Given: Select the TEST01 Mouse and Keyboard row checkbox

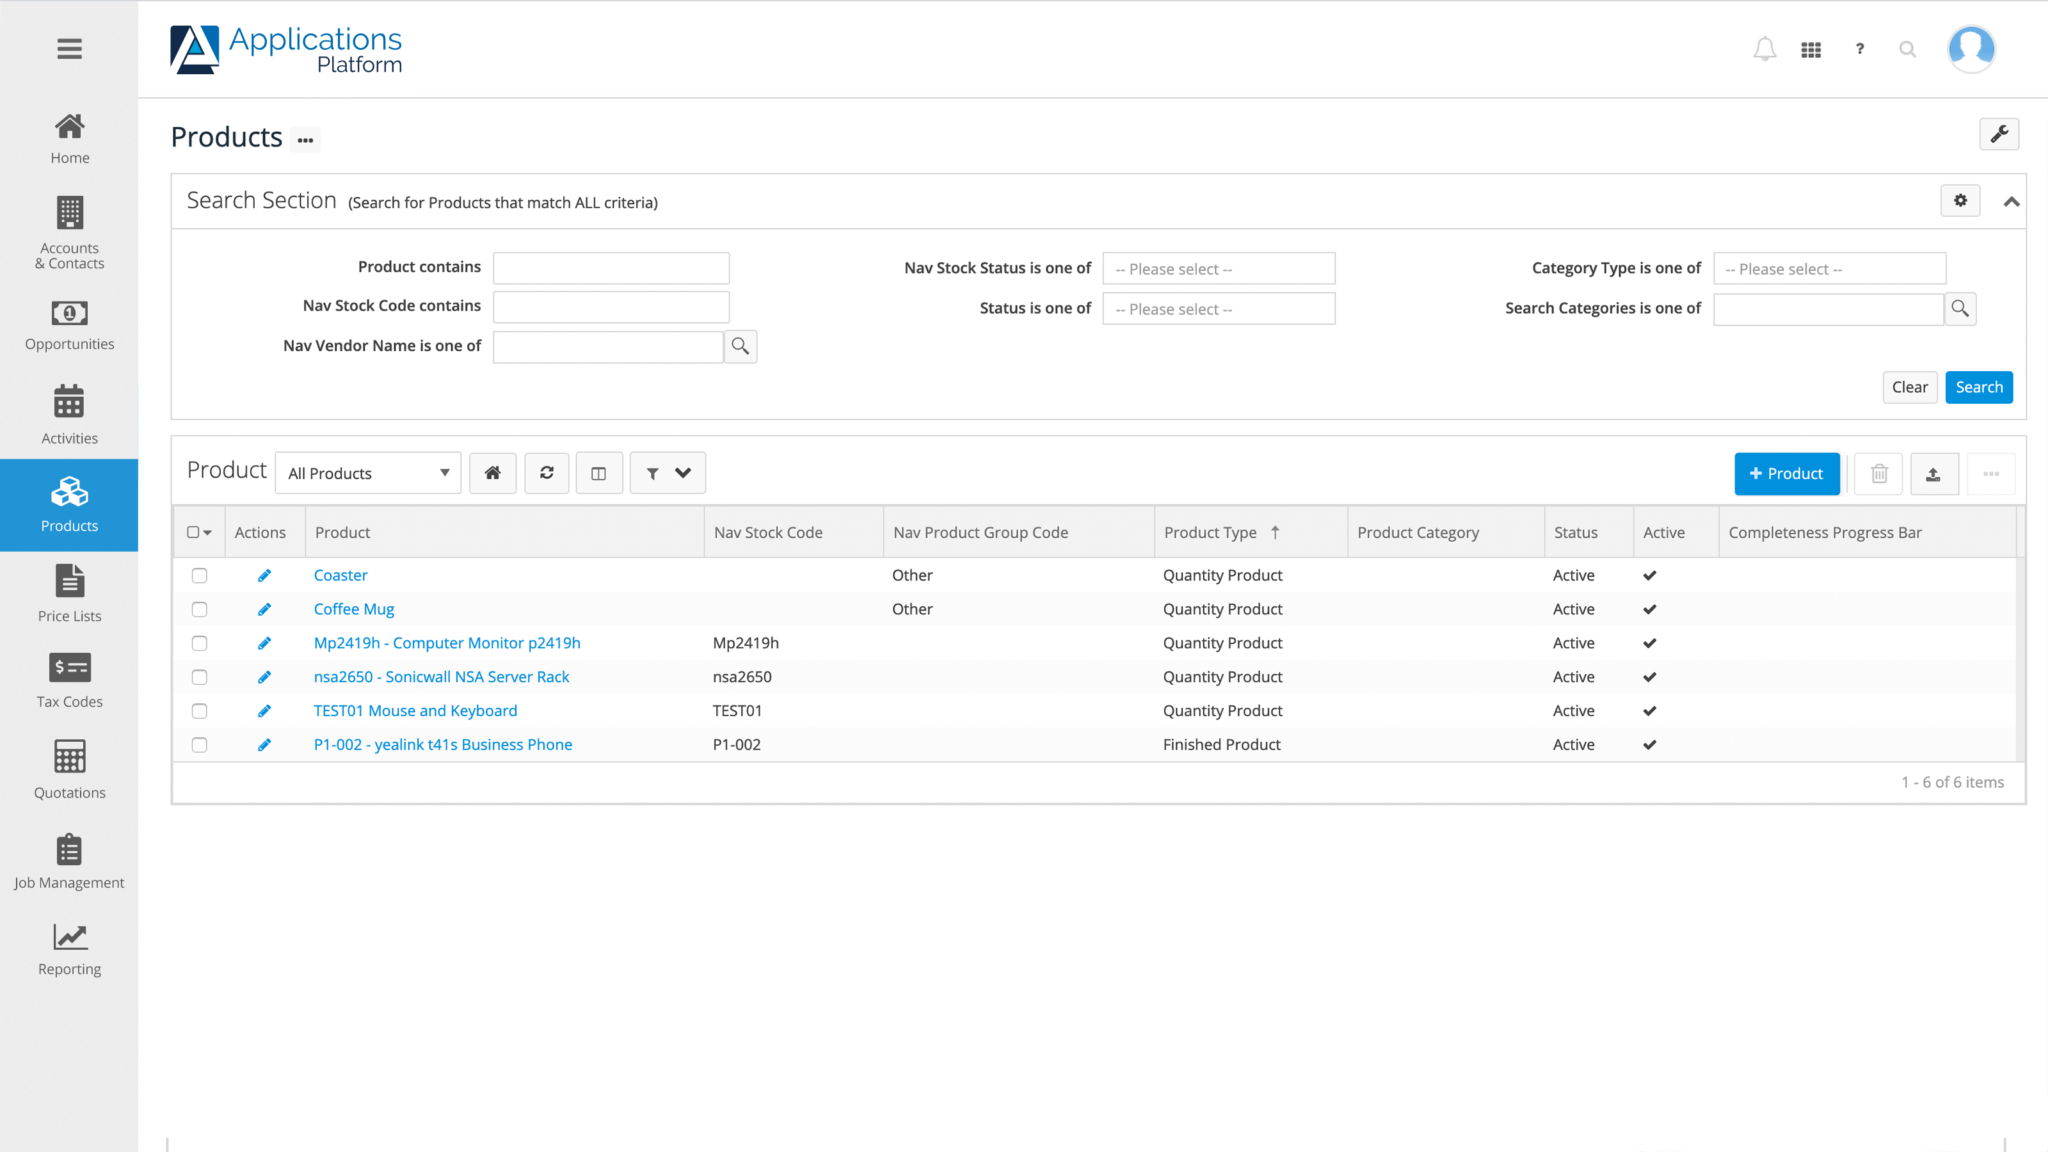Looking at the screenshot, I should (x=199, y=711).
